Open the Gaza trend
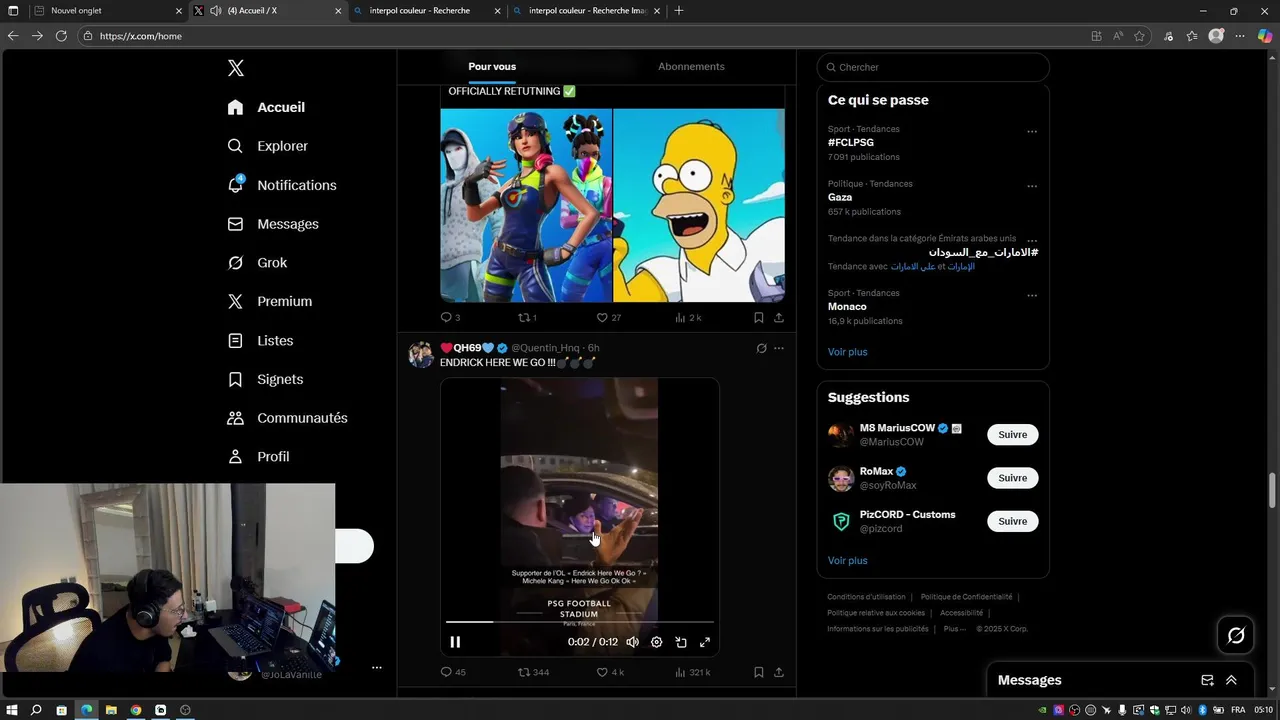 (x=840, y=197)
